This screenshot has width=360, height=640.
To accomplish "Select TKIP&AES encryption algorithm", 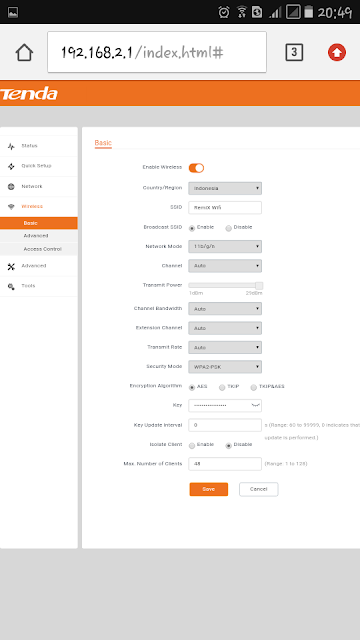I will coord(254,387).
